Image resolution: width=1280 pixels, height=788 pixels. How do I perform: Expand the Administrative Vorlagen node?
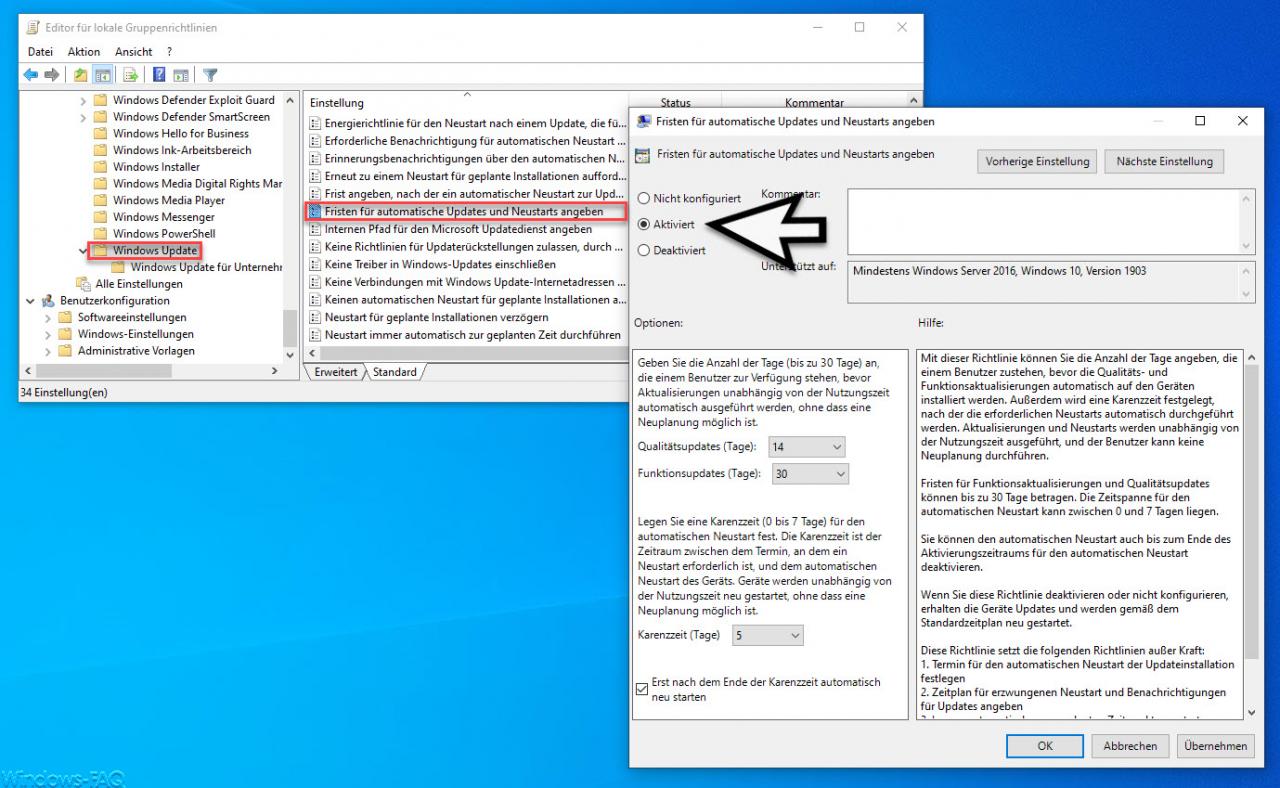click(48, 351)
